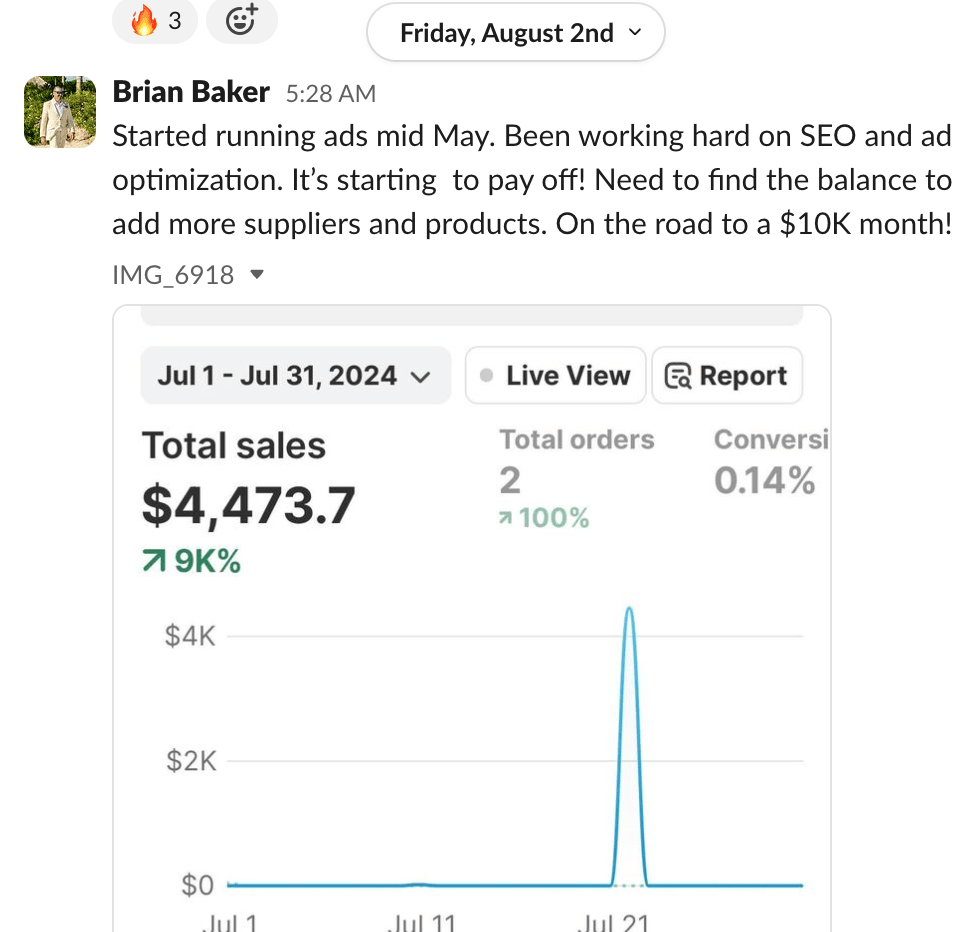Open Brian Baker's profile name link
Image resolution: width=978 pixels, height=932 pixels.
(x=191, y=92)
